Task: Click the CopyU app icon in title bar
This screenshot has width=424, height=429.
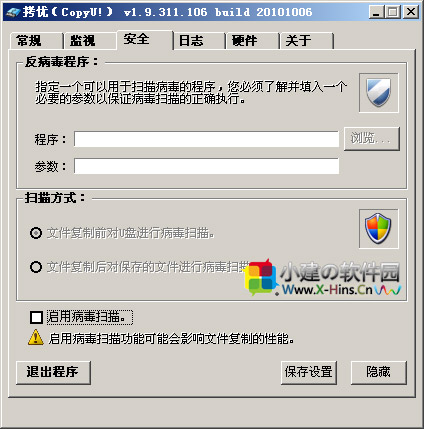Action: [12, 12]
